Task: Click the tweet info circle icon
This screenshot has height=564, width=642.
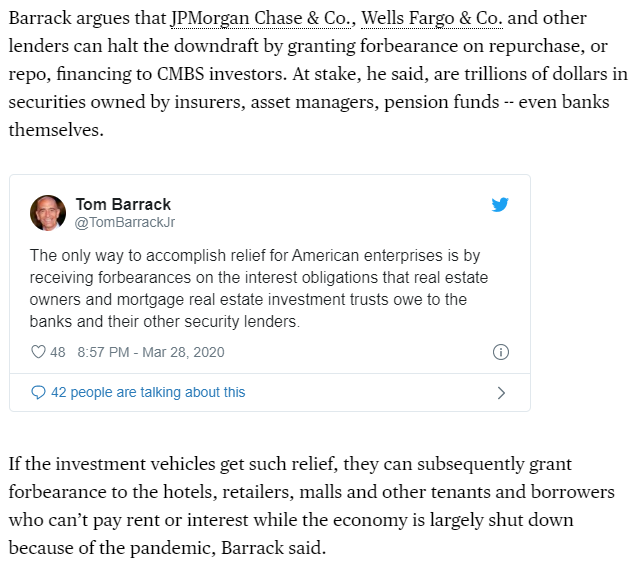Action: [x=501, y=352]
